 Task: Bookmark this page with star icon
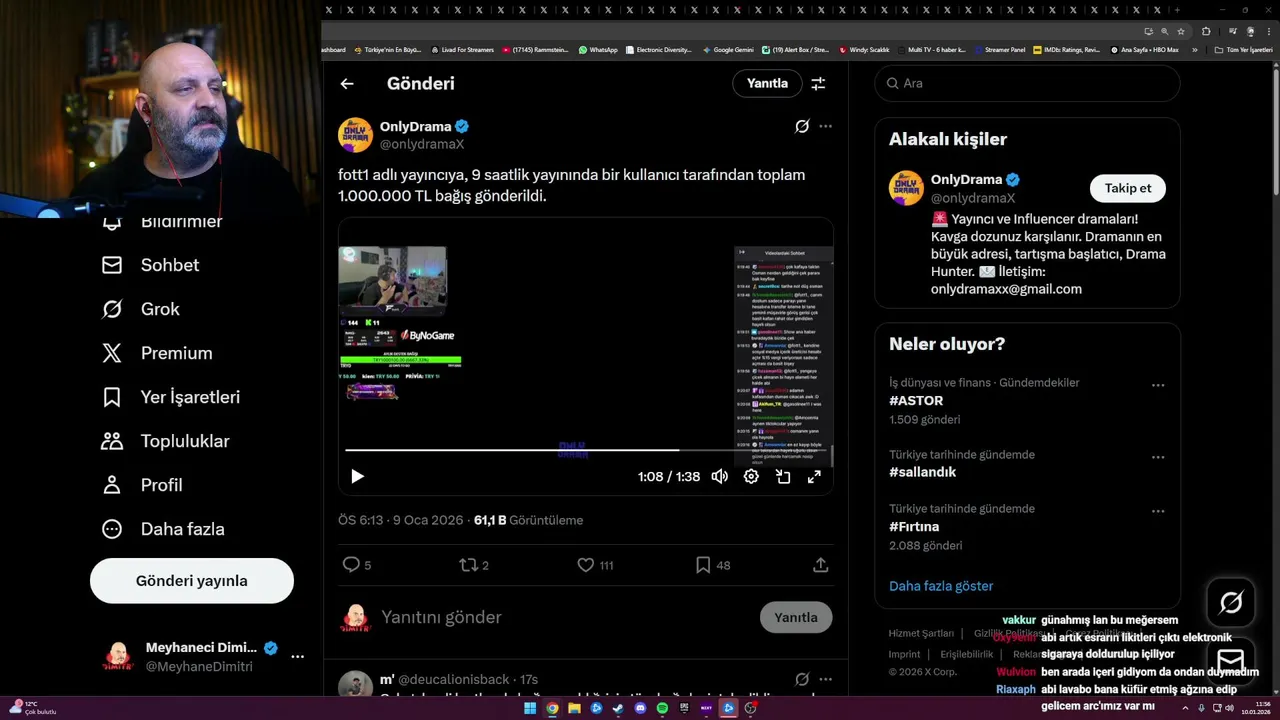1181,31
